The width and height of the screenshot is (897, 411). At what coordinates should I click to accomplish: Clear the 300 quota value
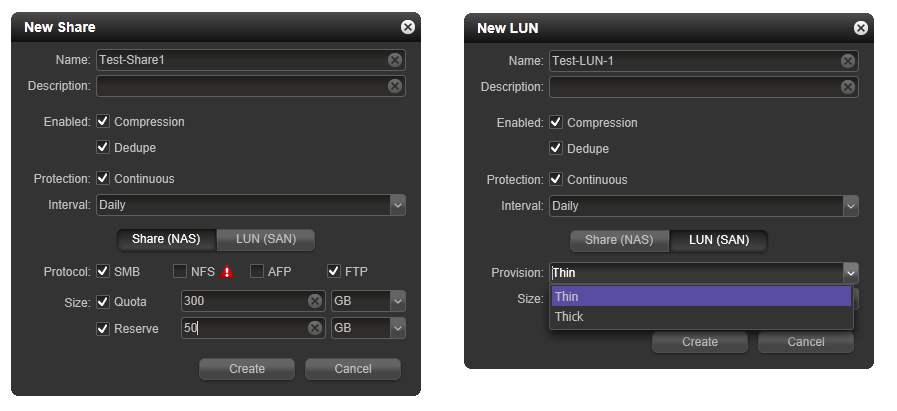coord(315,301)
